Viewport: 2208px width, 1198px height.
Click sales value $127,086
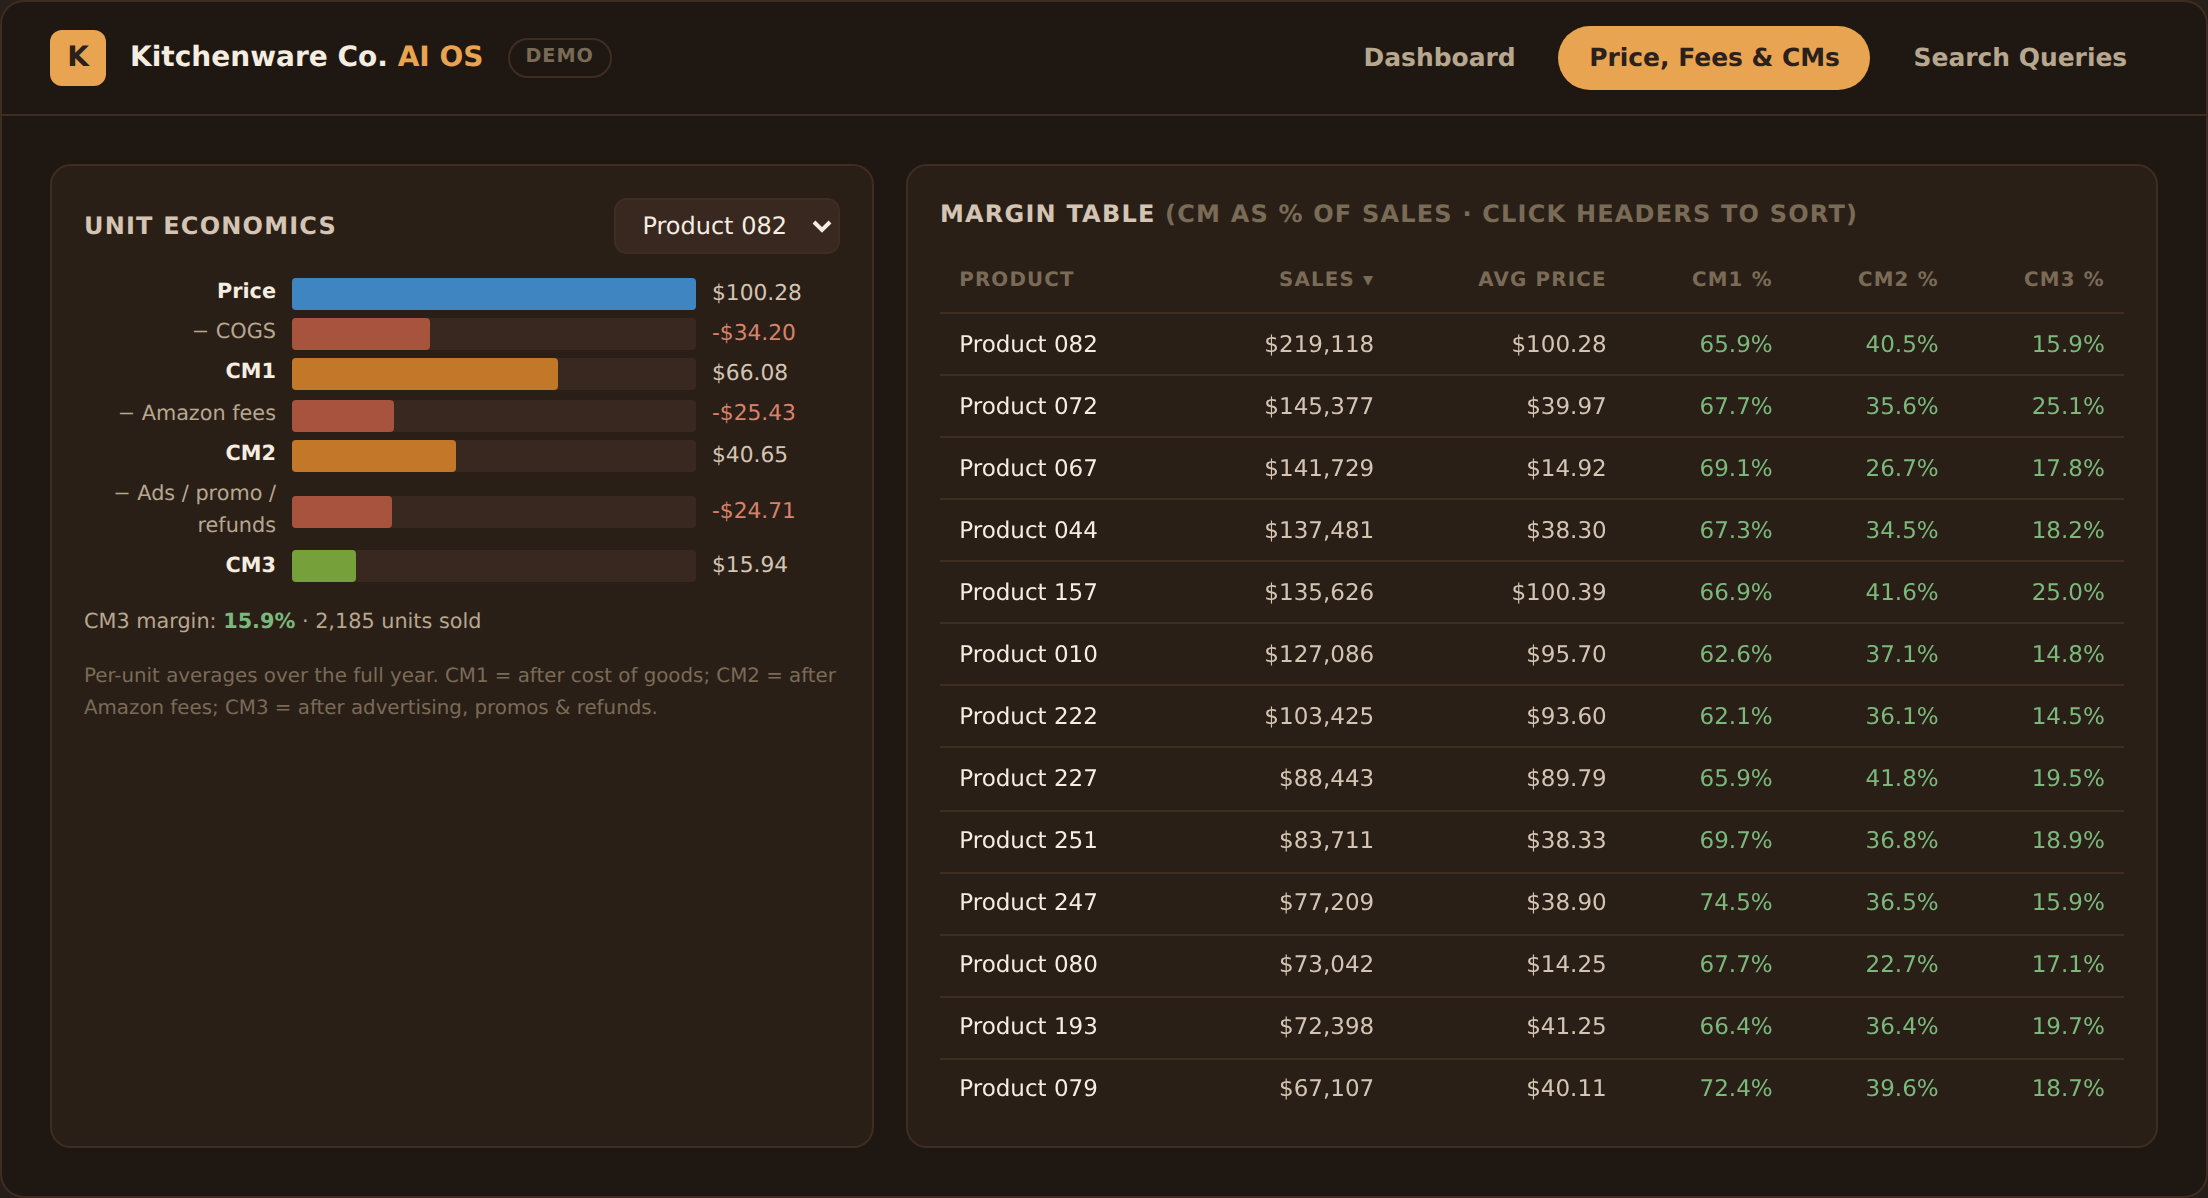[x=1319, y=654]
